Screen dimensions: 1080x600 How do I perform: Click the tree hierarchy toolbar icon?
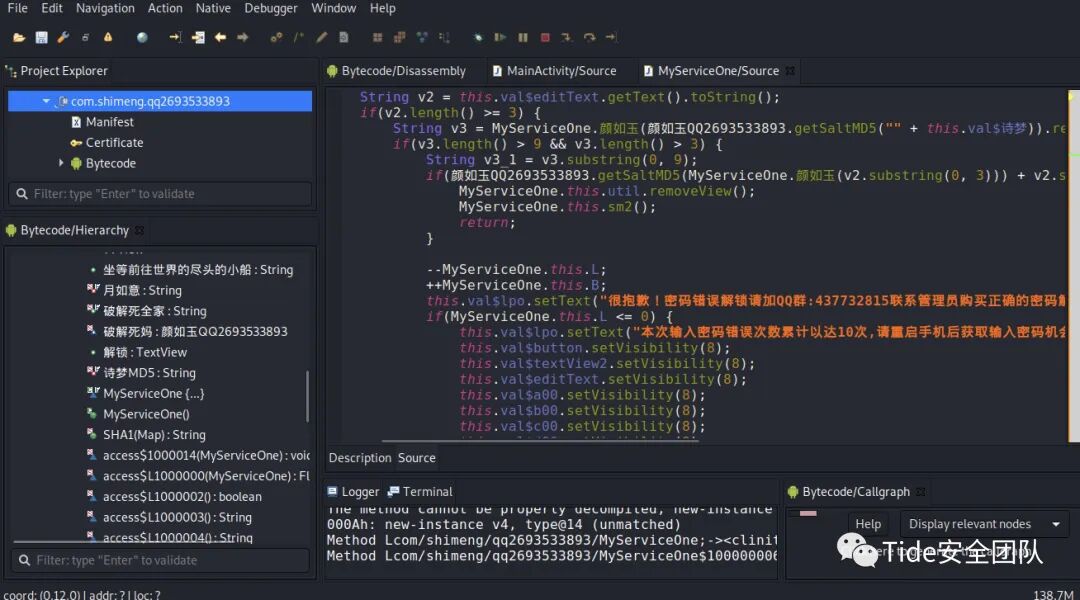pos(444,37)
